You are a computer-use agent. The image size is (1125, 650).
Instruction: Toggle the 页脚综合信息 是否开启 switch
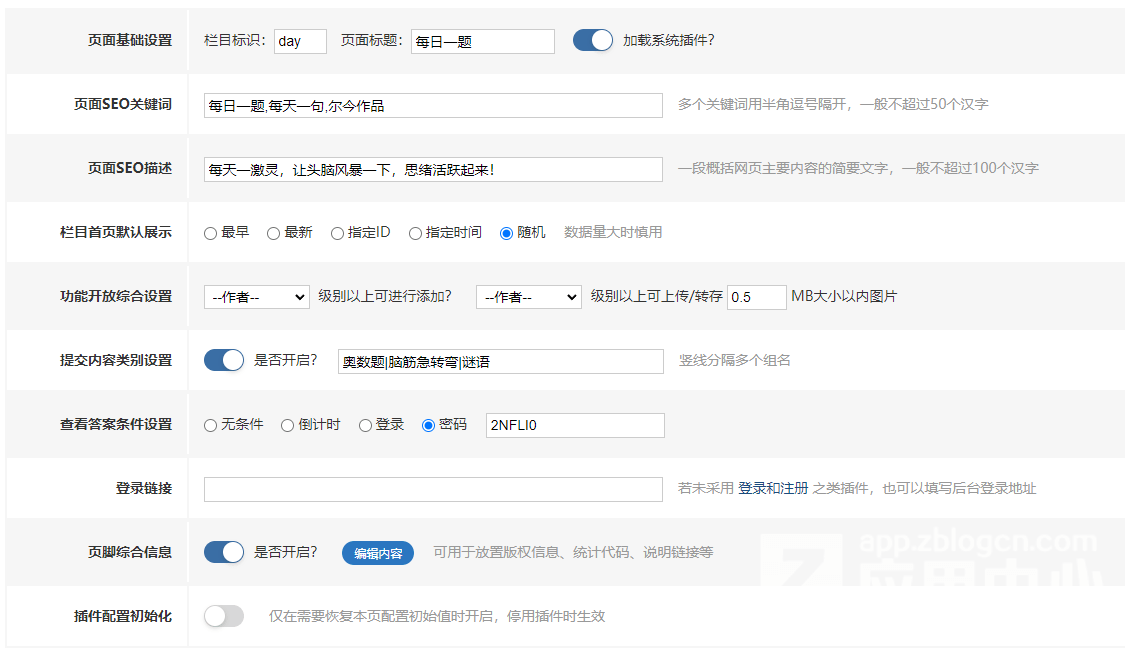(224, 552)
